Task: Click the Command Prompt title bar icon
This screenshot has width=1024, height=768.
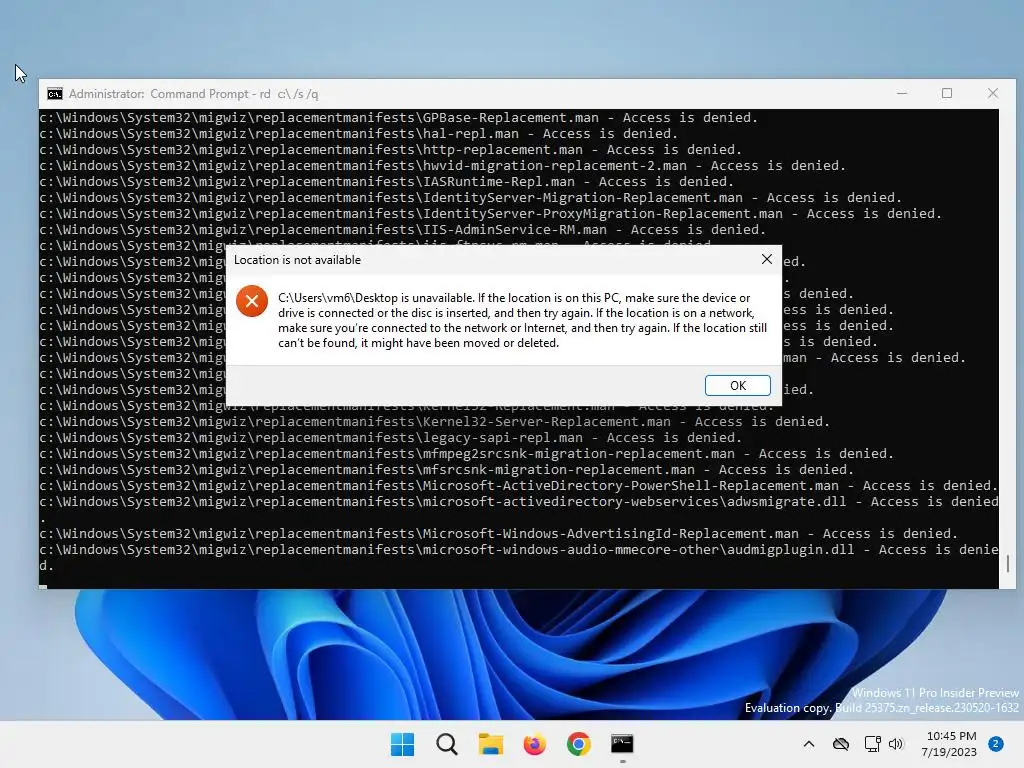Action: pos(55,94)
